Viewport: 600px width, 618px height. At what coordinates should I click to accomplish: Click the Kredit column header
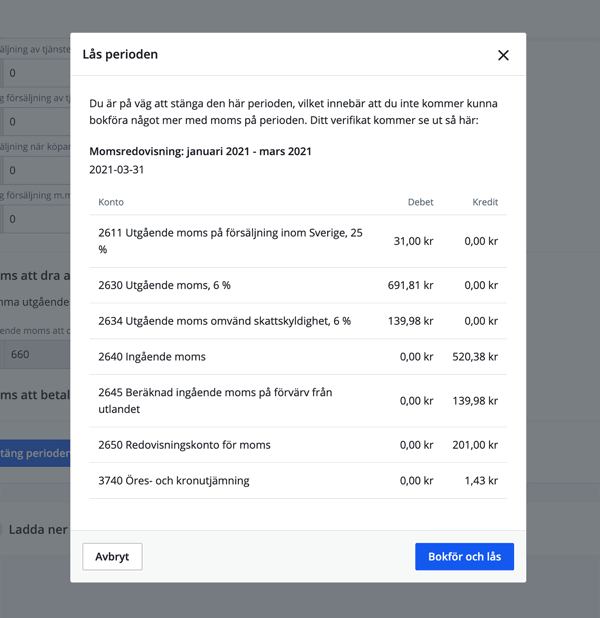[485, 202]
